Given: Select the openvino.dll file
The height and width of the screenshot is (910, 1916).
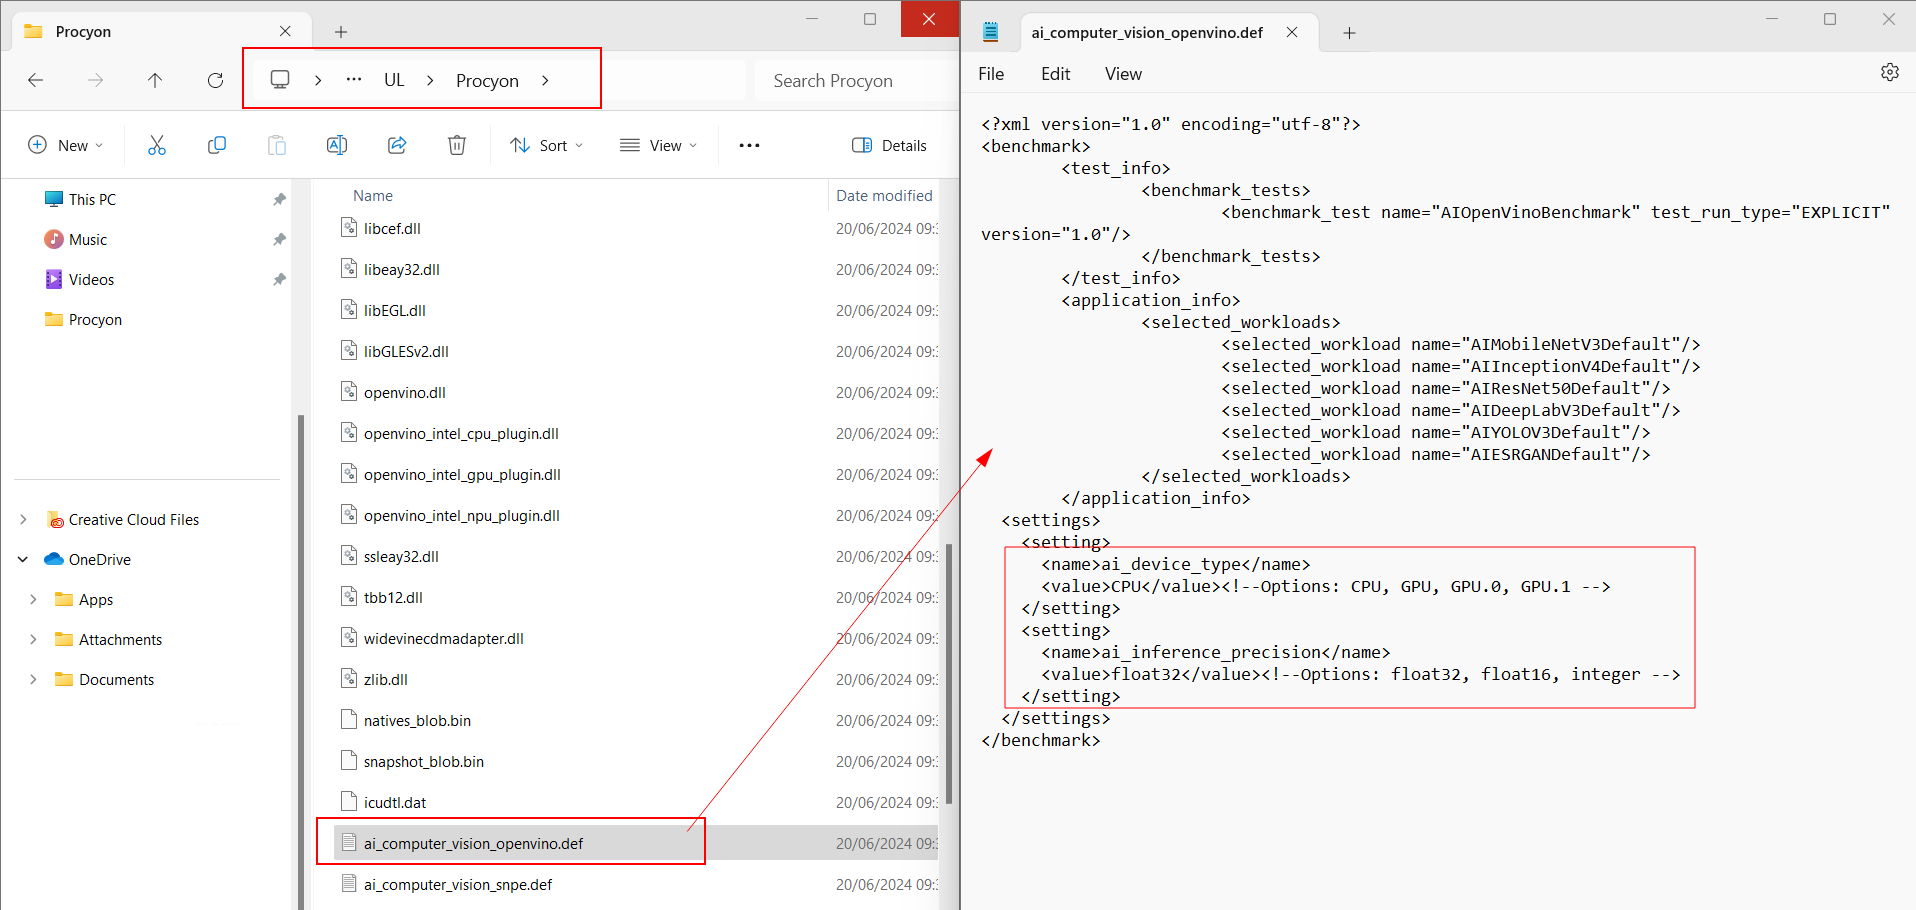Looking at the screenshot, I should pyautogui.click(x=404, y=392).
